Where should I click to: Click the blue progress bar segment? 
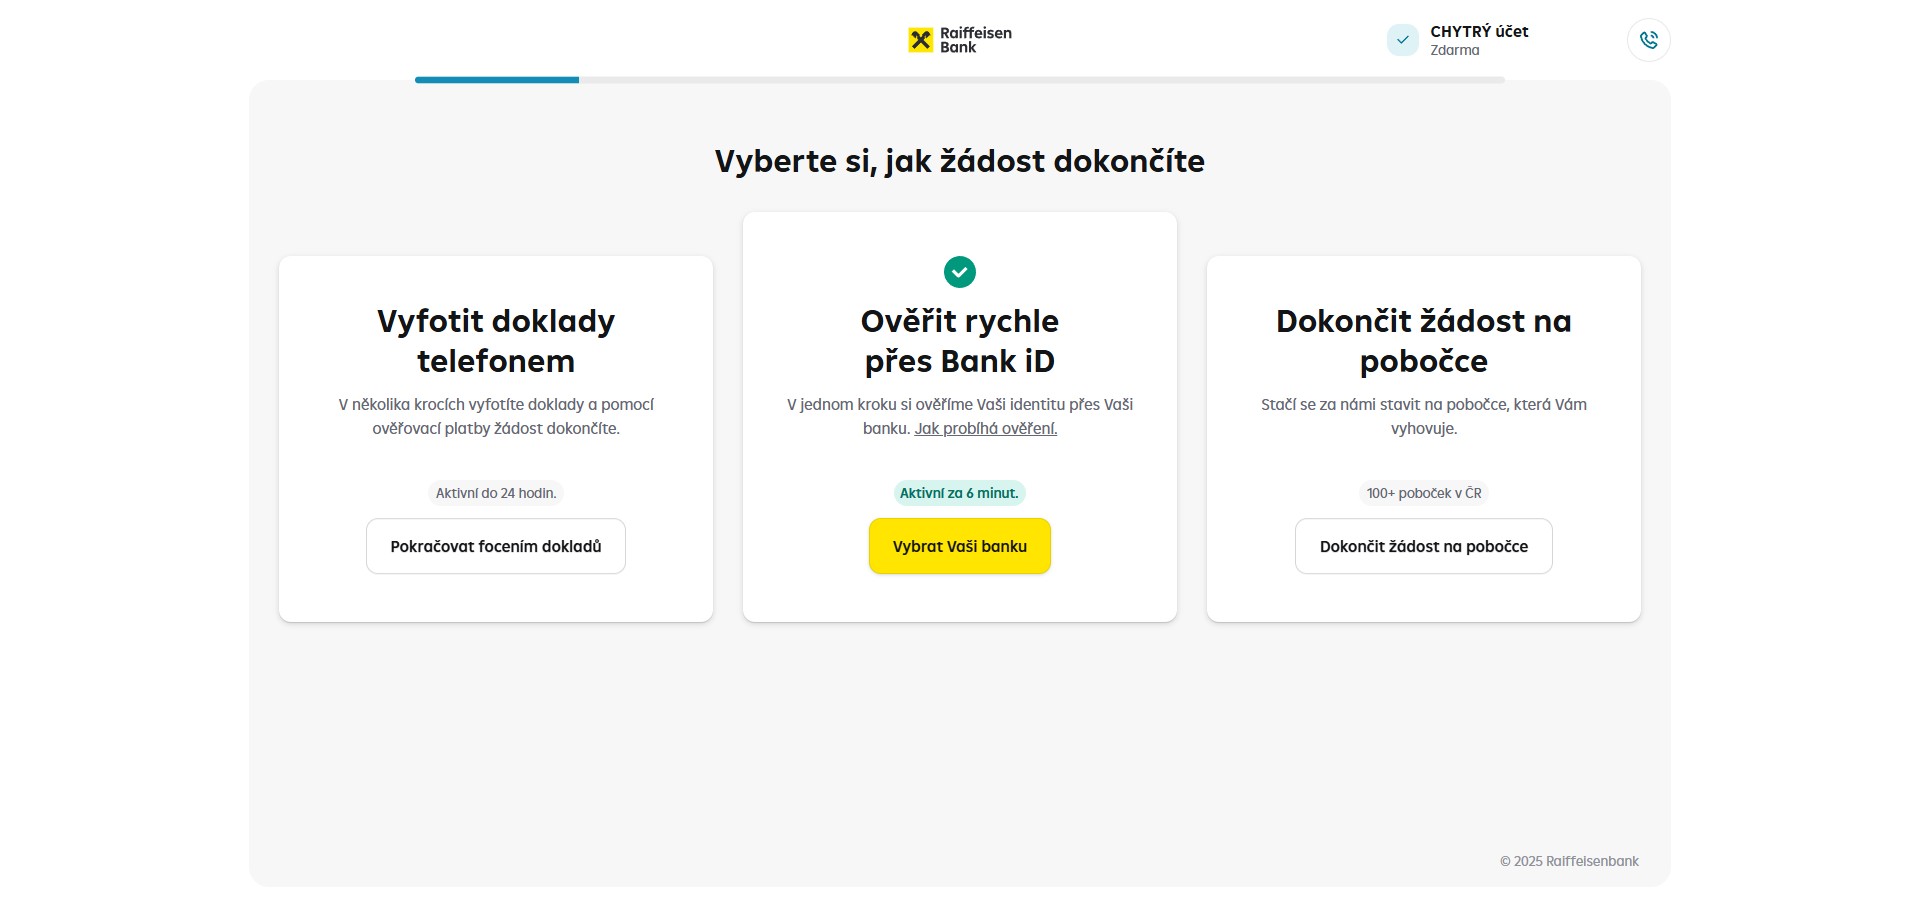click(497, 80)
